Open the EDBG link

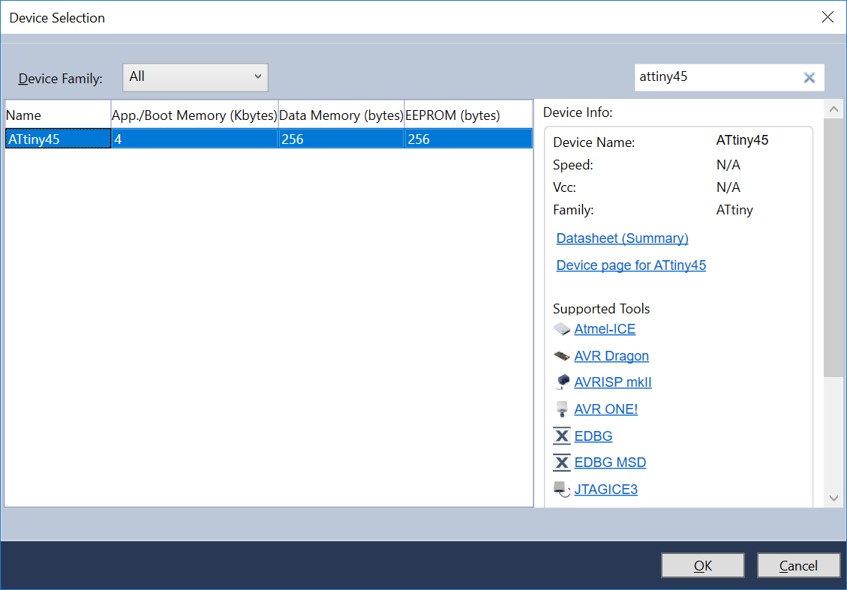[x=593, y=435]
